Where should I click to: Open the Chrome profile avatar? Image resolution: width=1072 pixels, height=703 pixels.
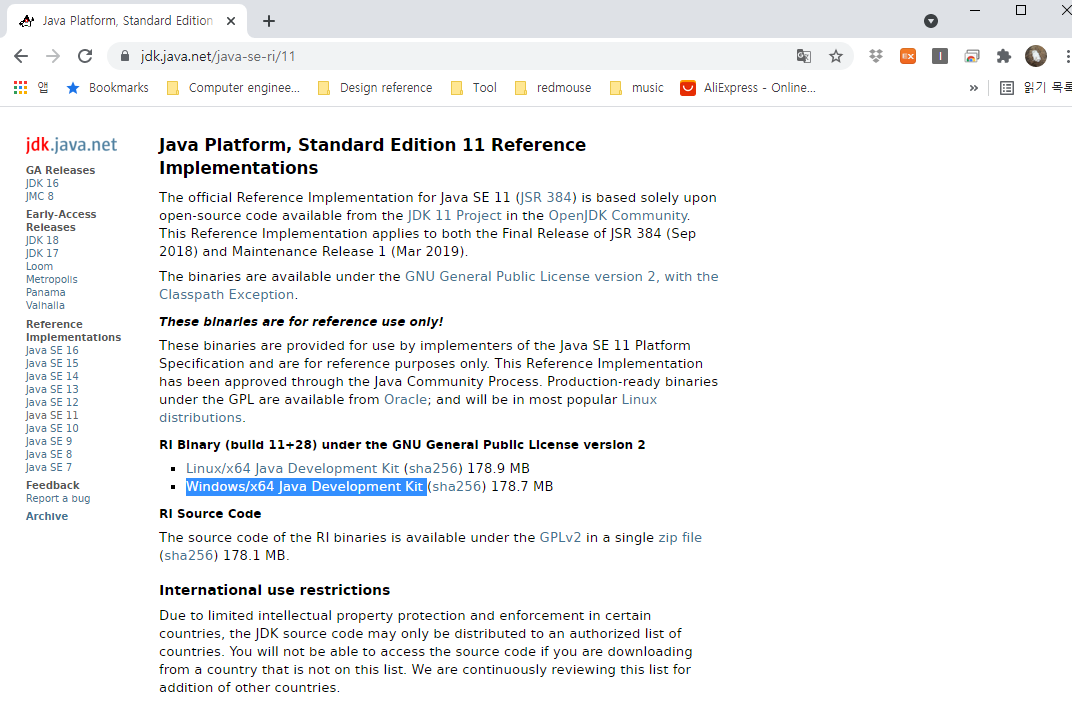coord(1036,56)
